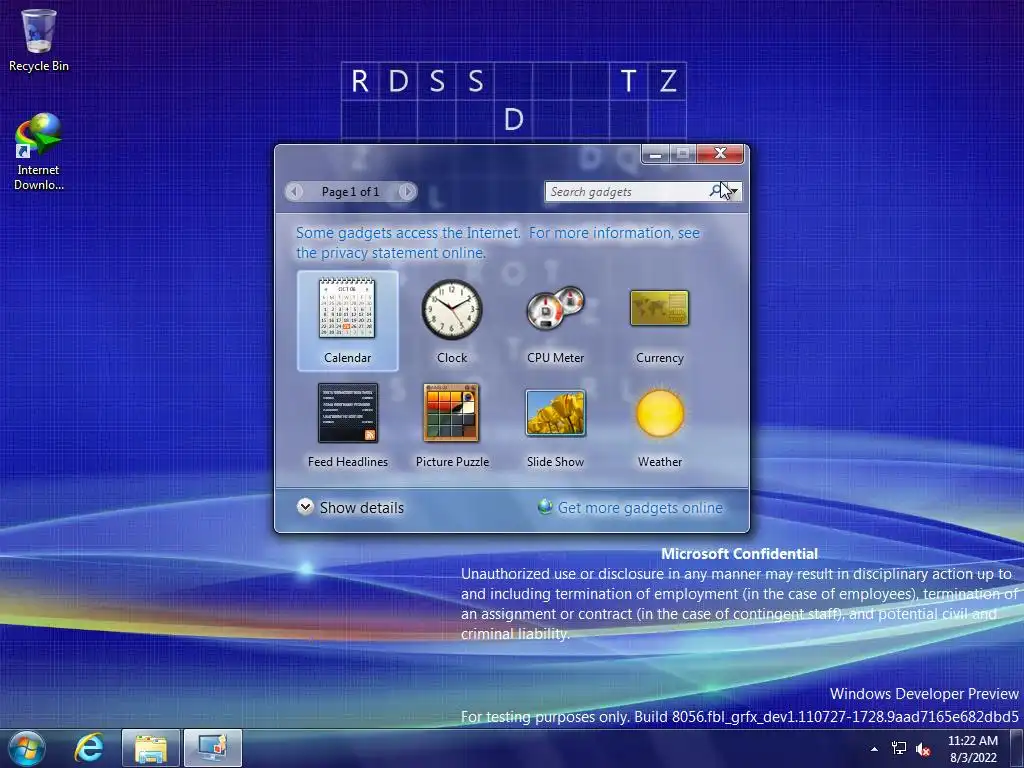
Task: Select the Feed Headlines gadget icon
Action: 347,413
